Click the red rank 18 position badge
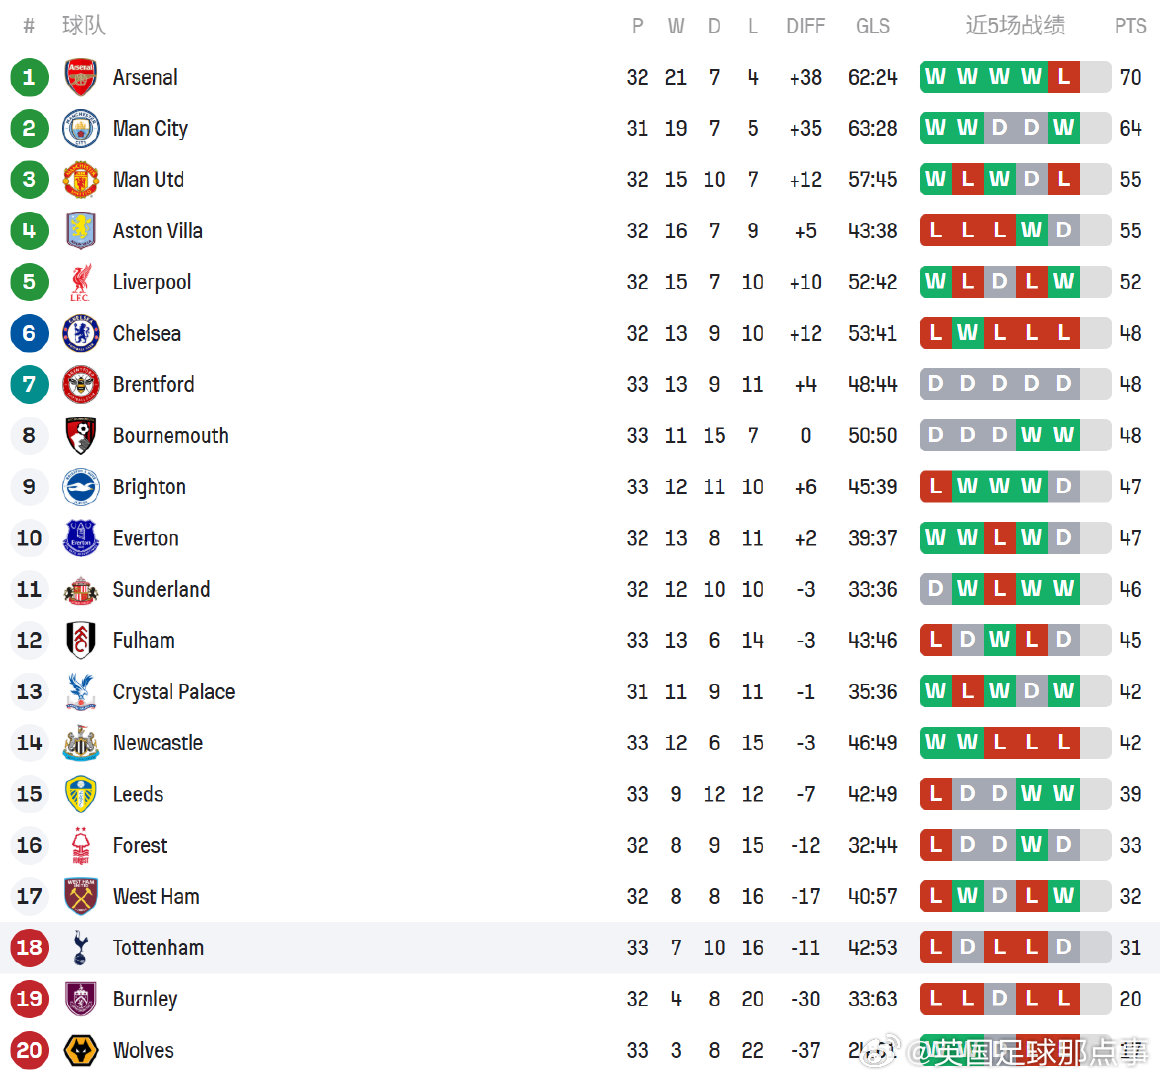The height and width of the screenshot is (1080, 1160). (x=29, y=947)
